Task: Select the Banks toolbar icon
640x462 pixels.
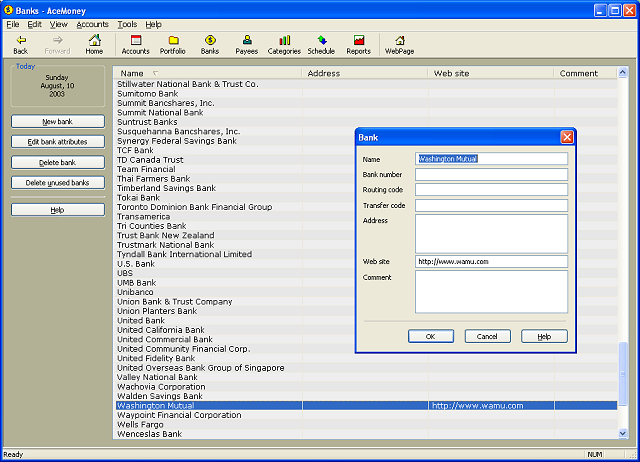Action: tap(210, 44)
